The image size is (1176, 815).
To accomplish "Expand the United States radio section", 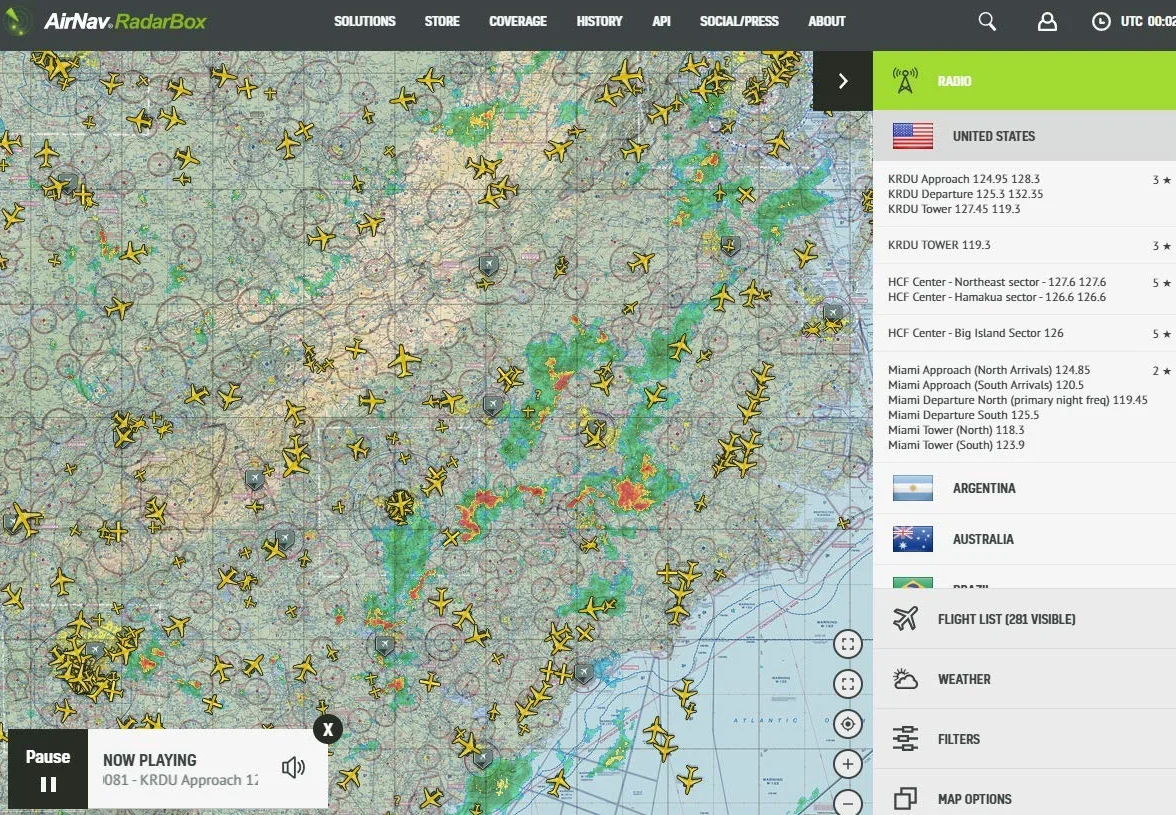I will pyautogui.click(x=1024, y=136).
